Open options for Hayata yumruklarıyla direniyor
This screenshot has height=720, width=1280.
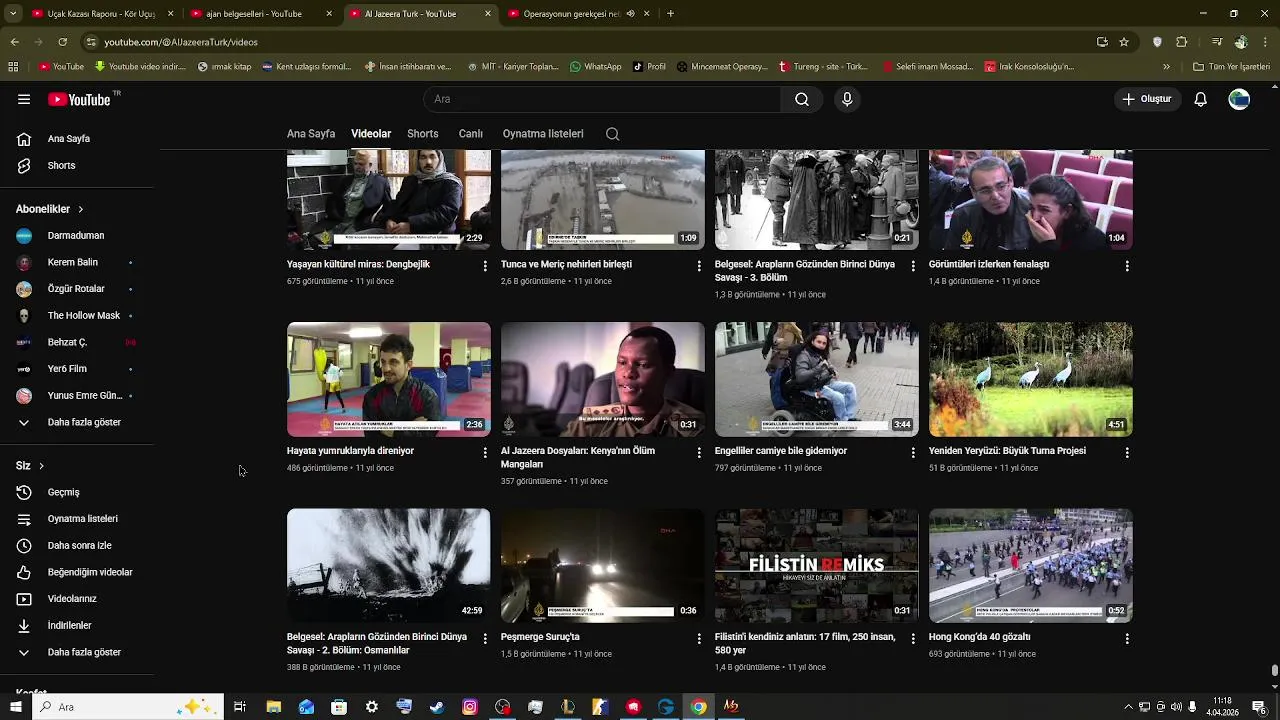[x=485, y=452]
